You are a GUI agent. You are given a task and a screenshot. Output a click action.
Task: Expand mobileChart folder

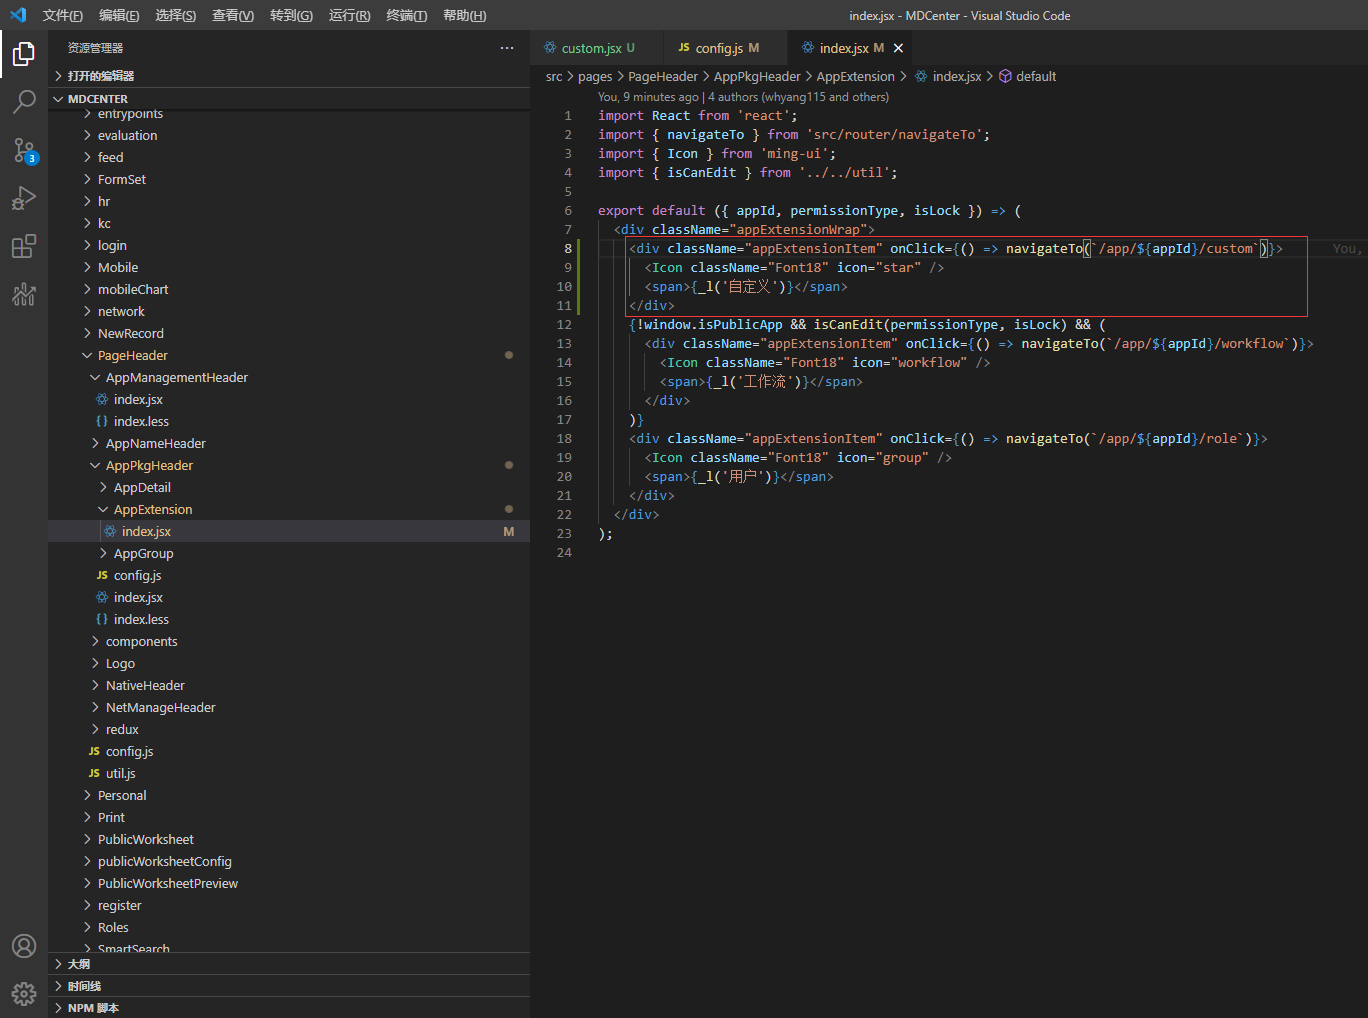289,289
